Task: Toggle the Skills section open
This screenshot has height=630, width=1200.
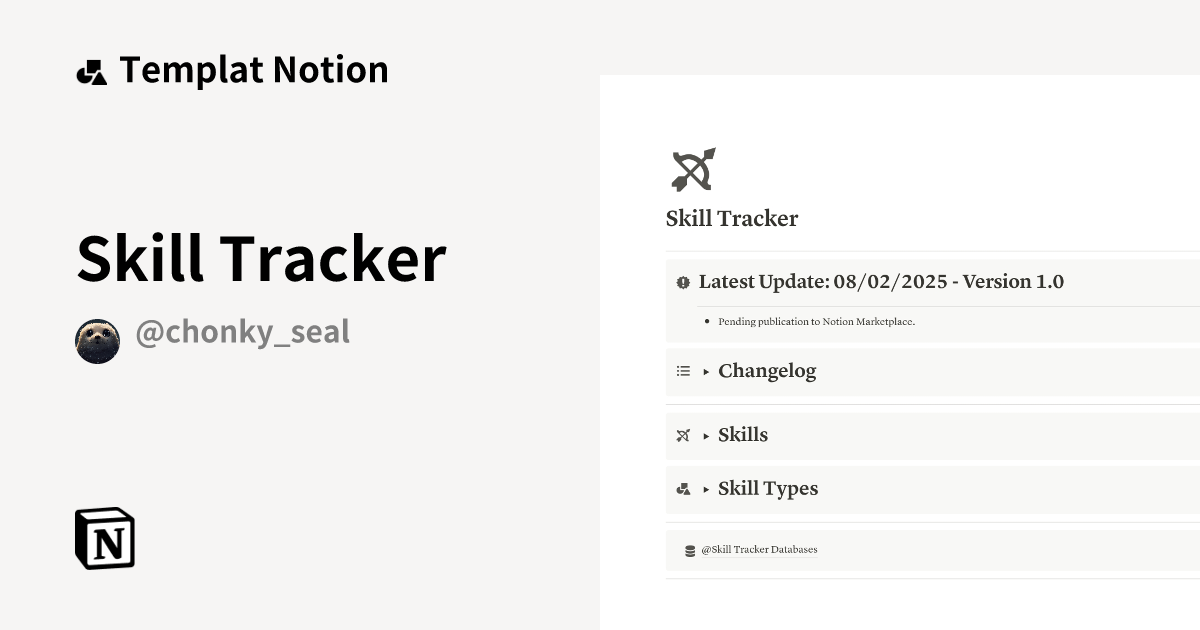Action: click(x=743, y=435)
